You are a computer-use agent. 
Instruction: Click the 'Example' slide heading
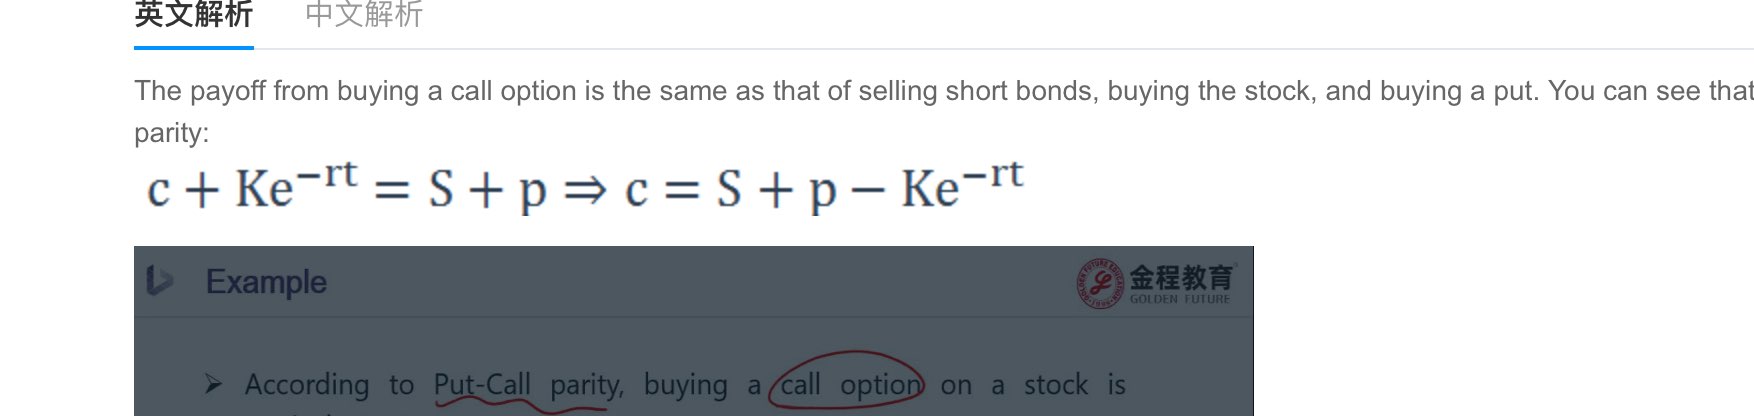(266, 282)
